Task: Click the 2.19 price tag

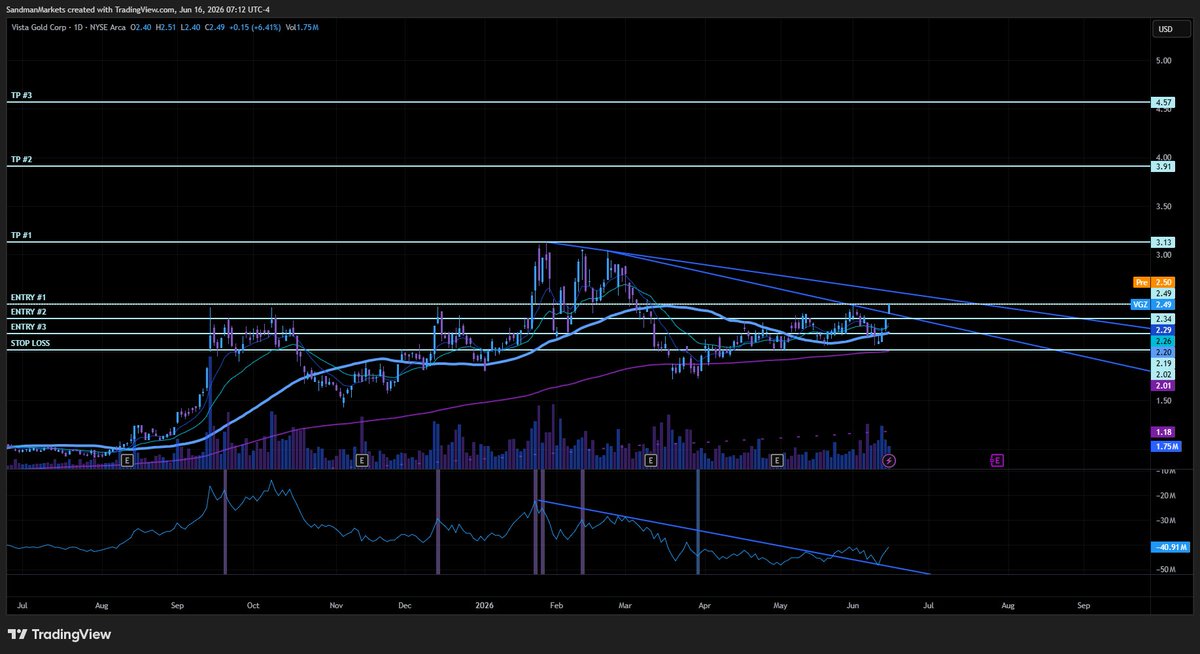Action: coord(1163,363)
